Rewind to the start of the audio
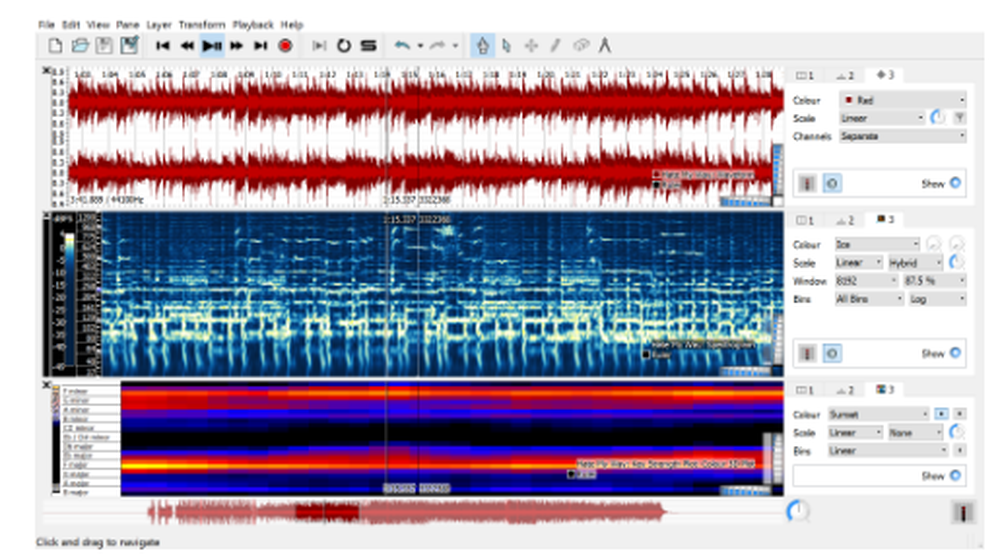This screenshot has height=557, width=1000. coord(163,45)
